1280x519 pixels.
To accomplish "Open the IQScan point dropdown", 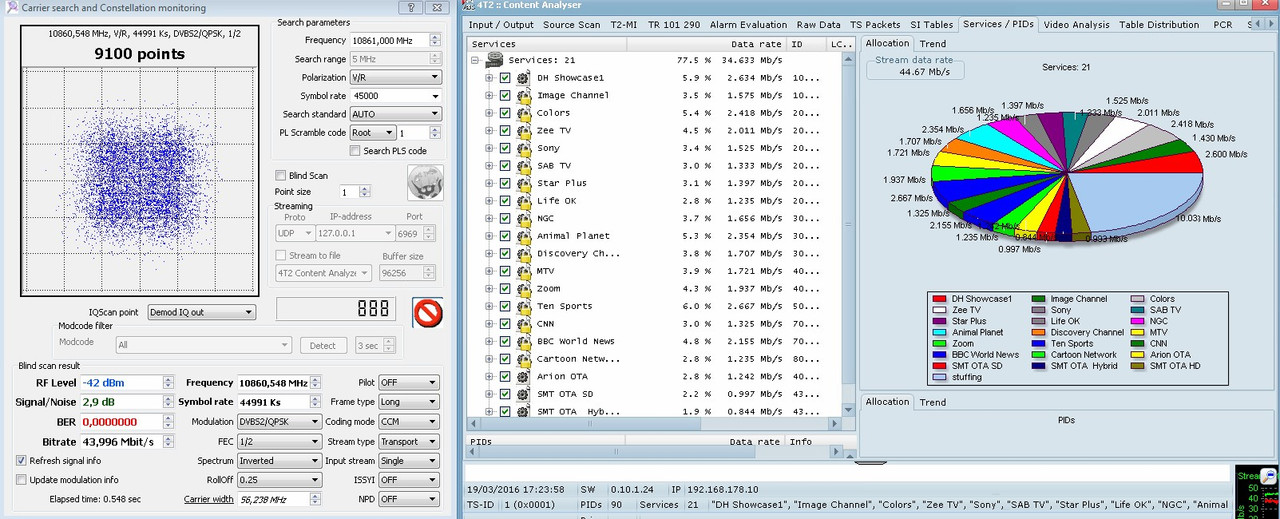I will (200, 313).
